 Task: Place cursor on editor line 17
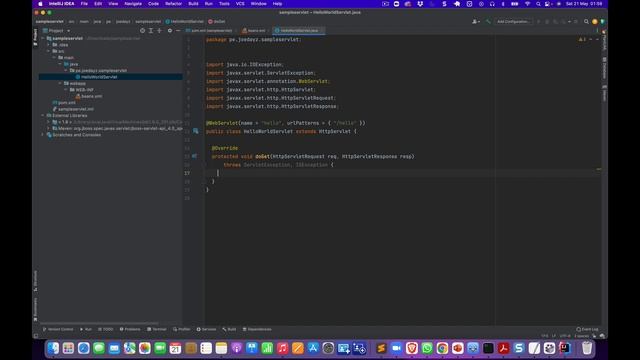pos(402,173)
